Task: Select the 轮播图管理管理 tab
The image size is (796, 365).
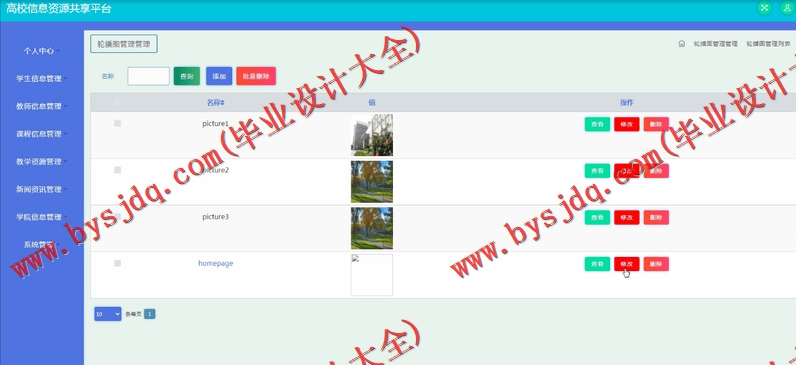Action: point(124,44)
